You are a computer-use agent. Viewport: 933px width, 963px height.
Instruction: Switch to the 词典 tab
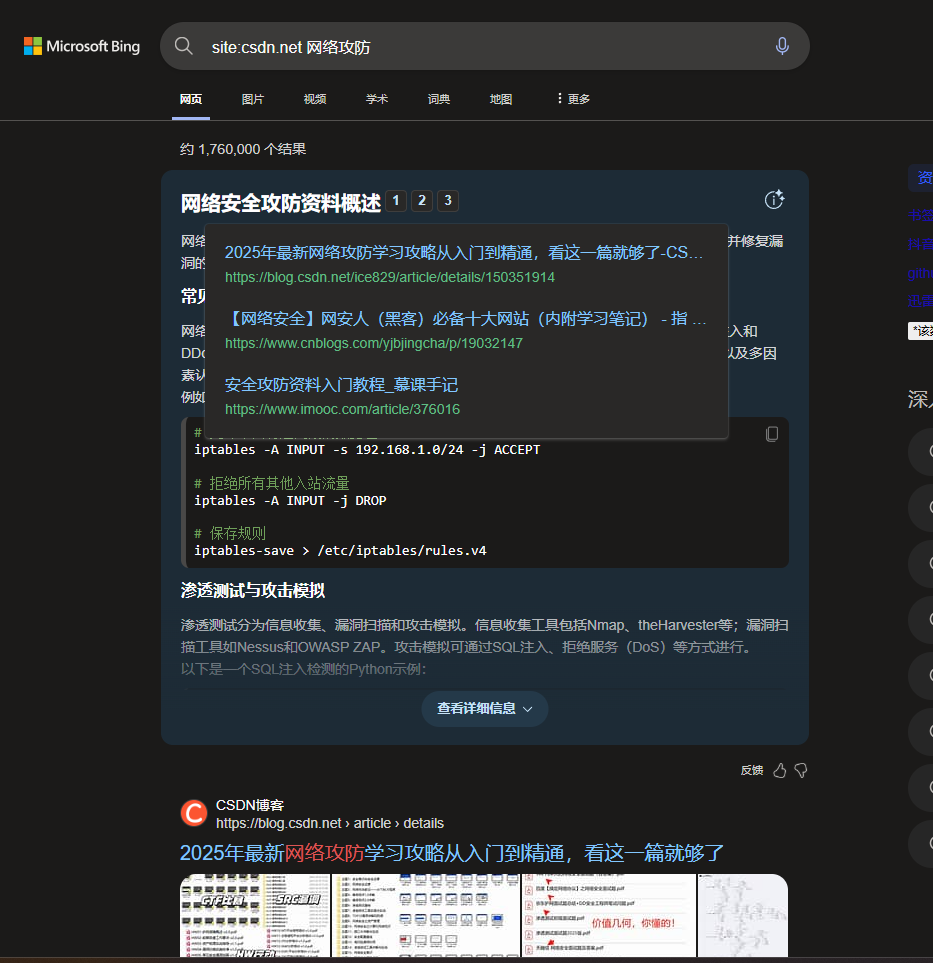439,99
